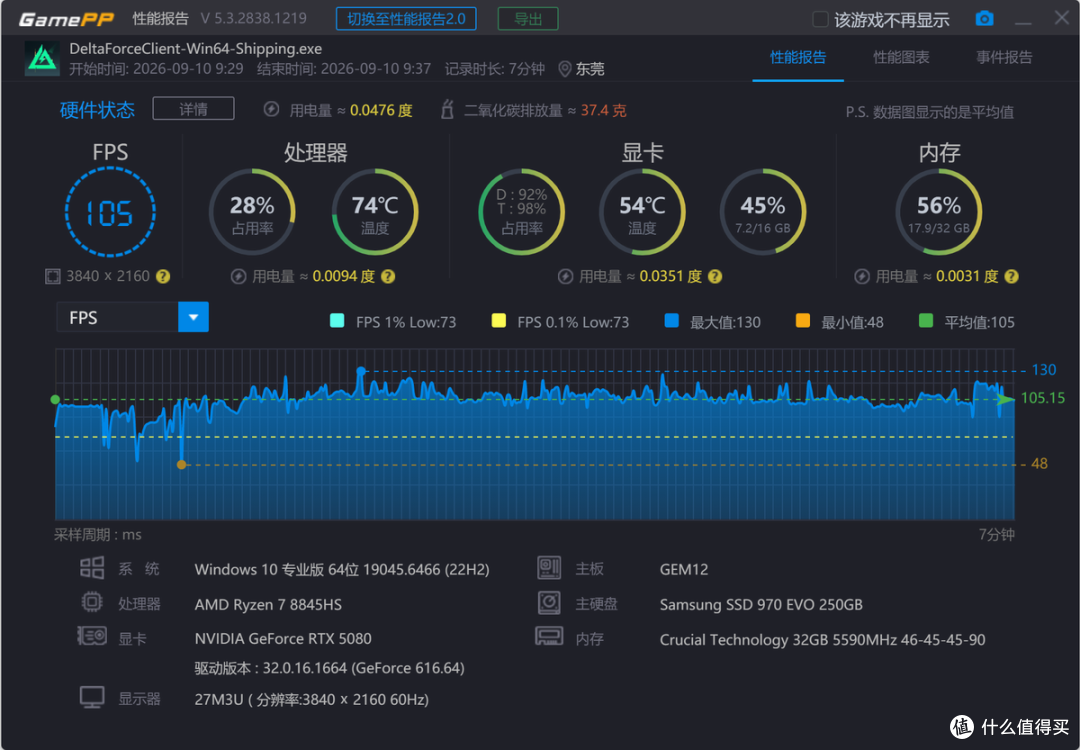Click the processor 28% usage gauge
1080x750 pixels.
252,212
